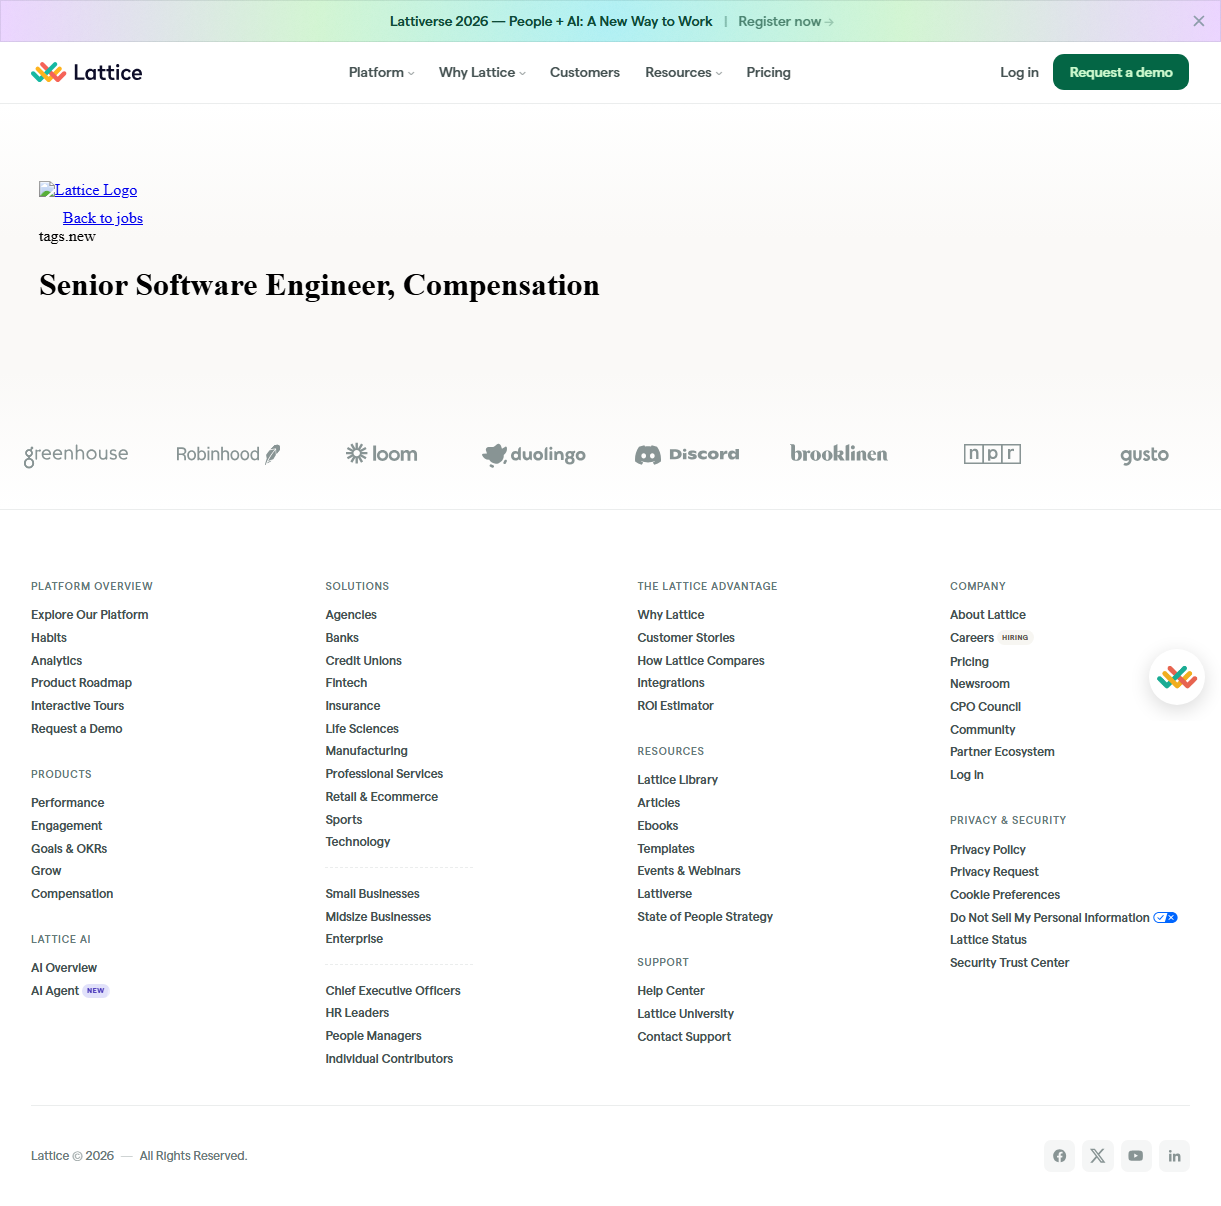Open AI Agent link in footer
This screenshot has height=1206, width=1221.
coord(55,991)
